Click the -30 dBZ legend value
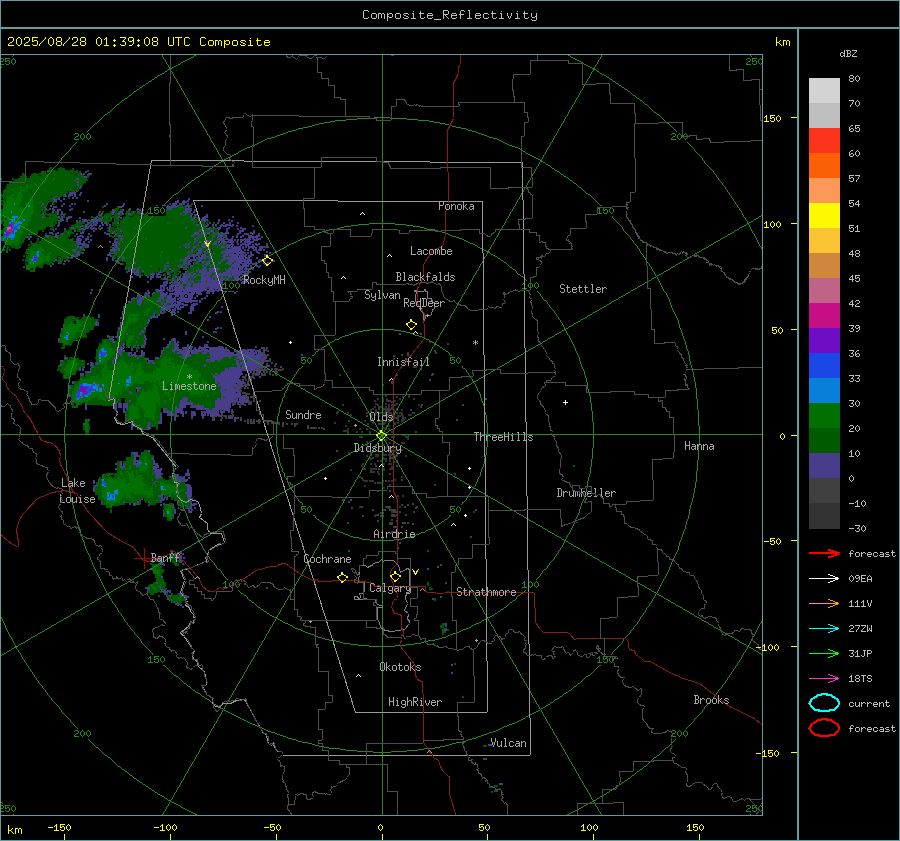 857,528
